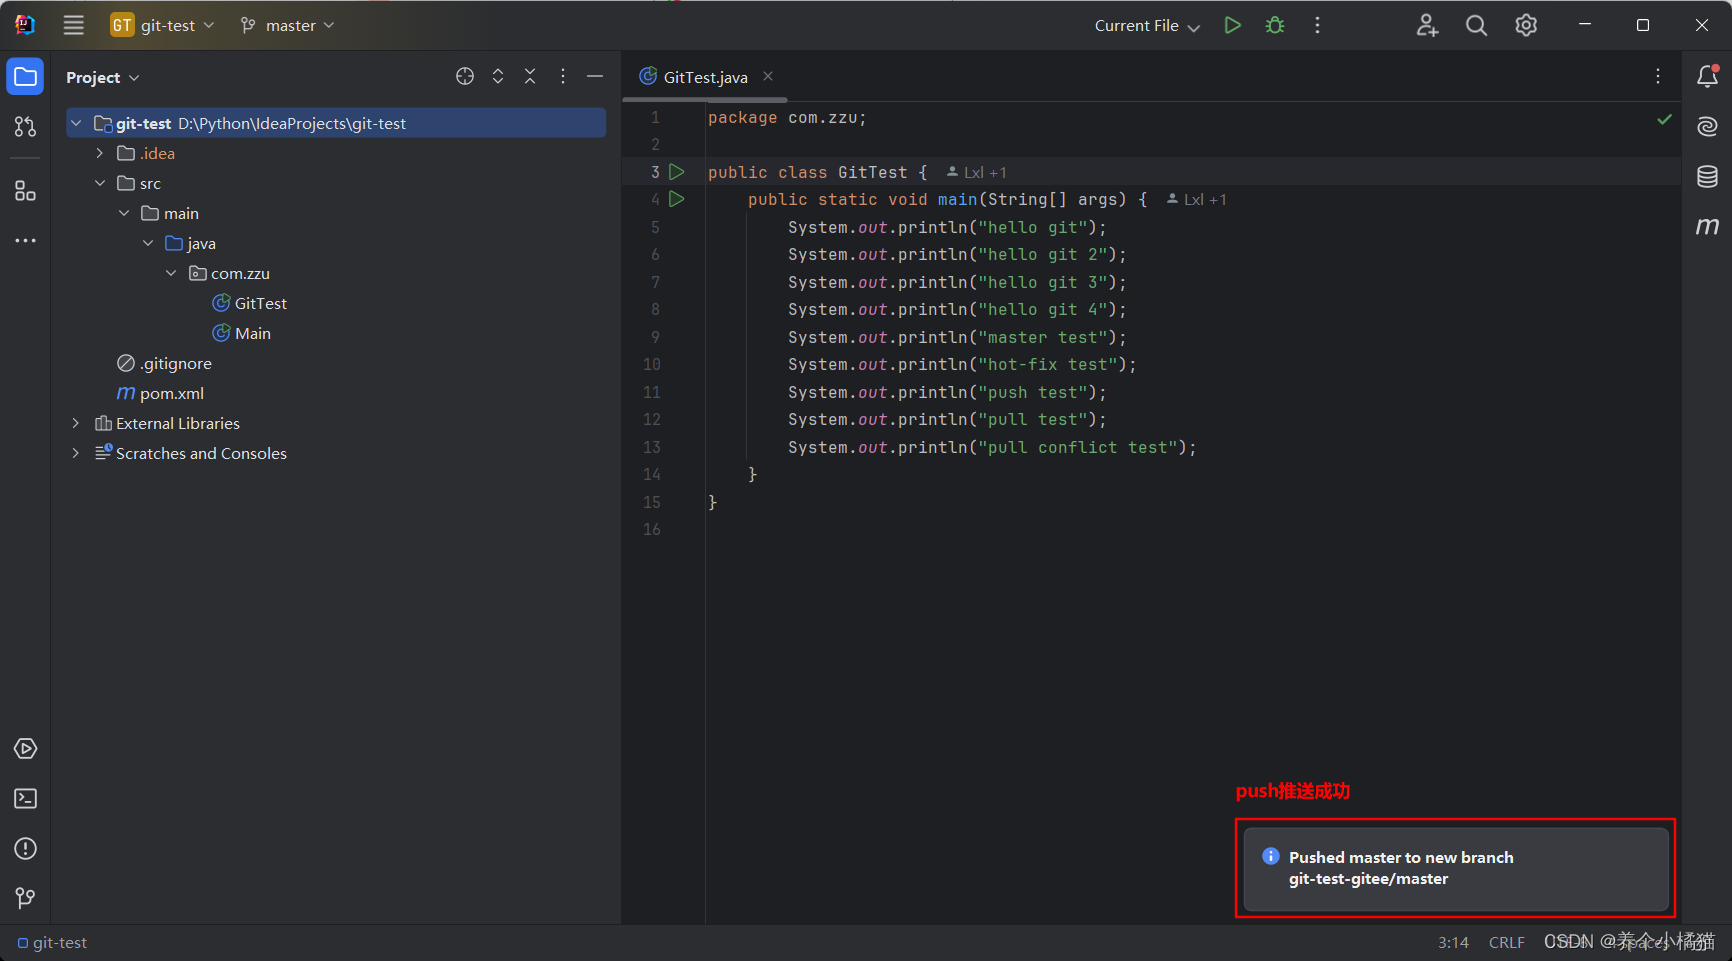Hide the Project panel with minimize icon
The height and width of the screenshot is (961, 1732).
pos(595,76)
